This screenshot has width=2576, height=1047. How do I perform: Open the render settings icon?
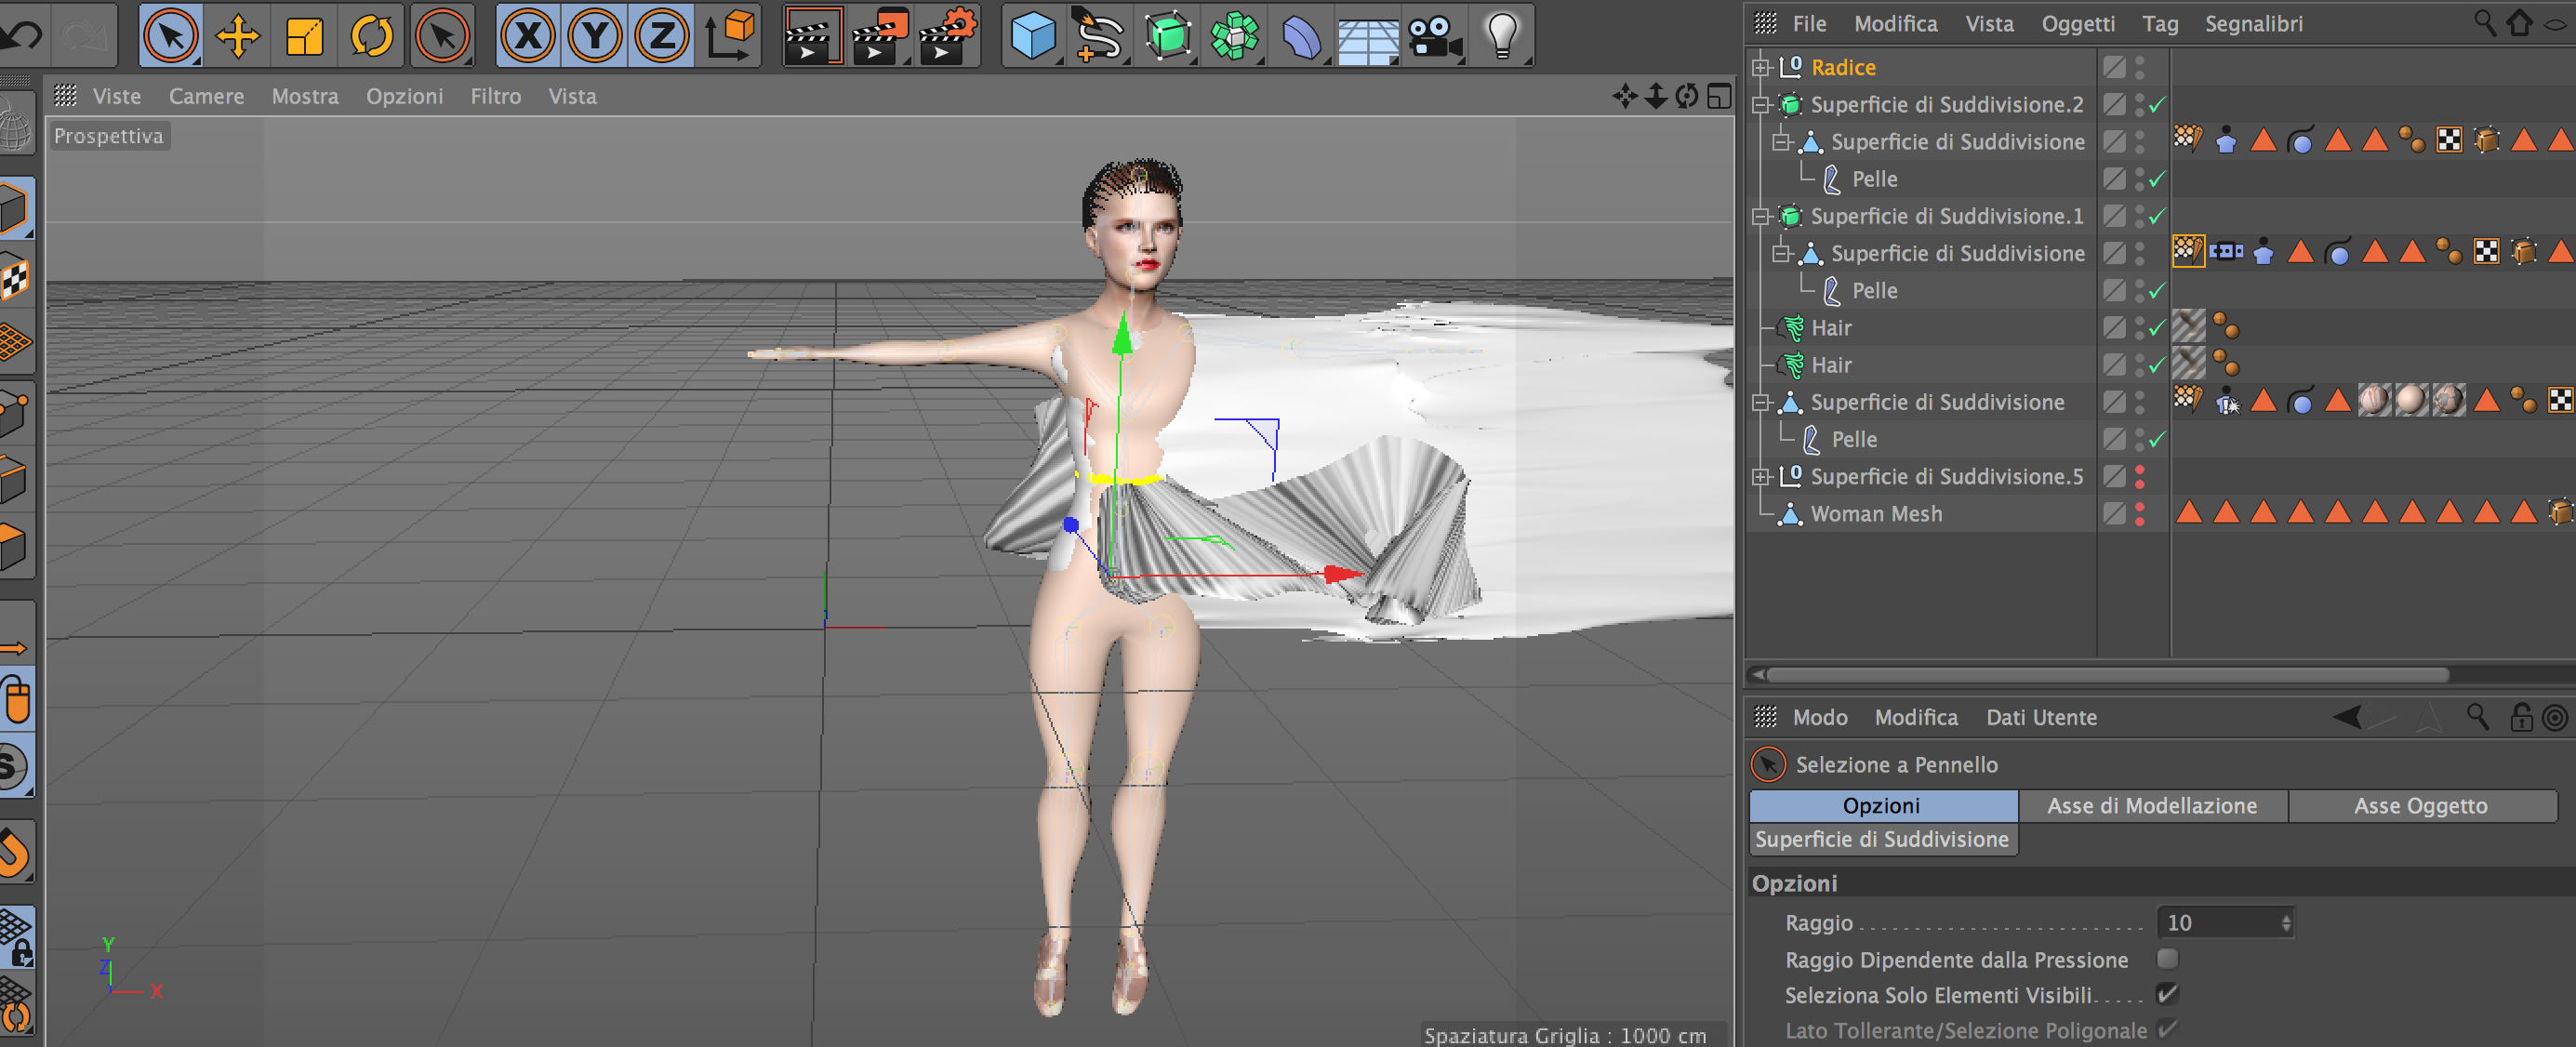[x=946, y=36]
